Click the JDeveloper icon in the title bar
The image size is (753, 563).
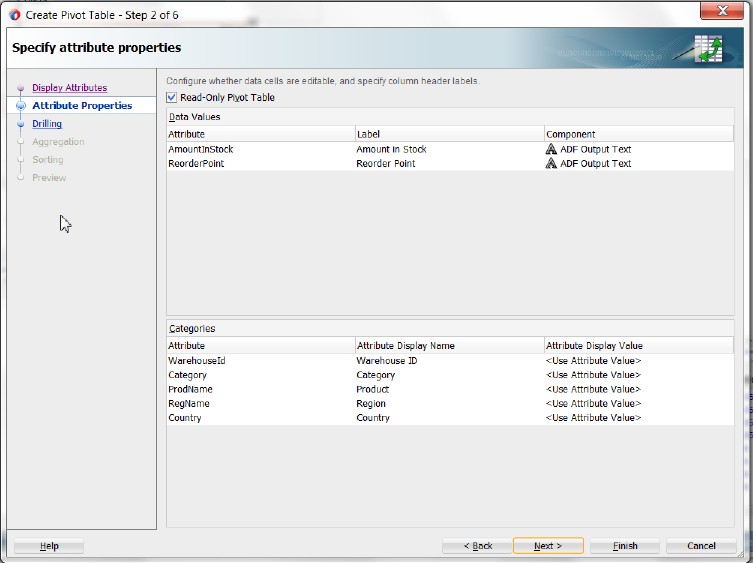coord(15,15)
